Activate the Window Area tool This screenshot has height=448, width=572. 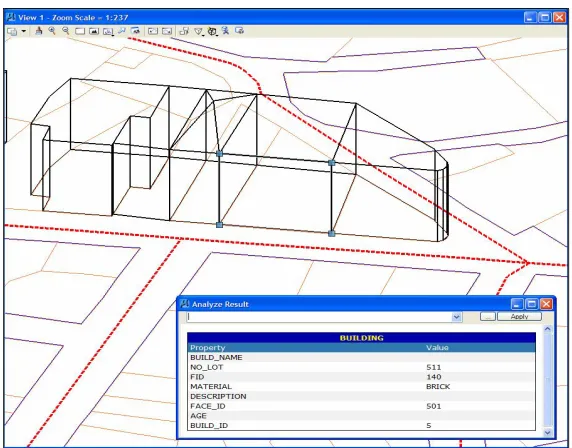tap(80, 31)
